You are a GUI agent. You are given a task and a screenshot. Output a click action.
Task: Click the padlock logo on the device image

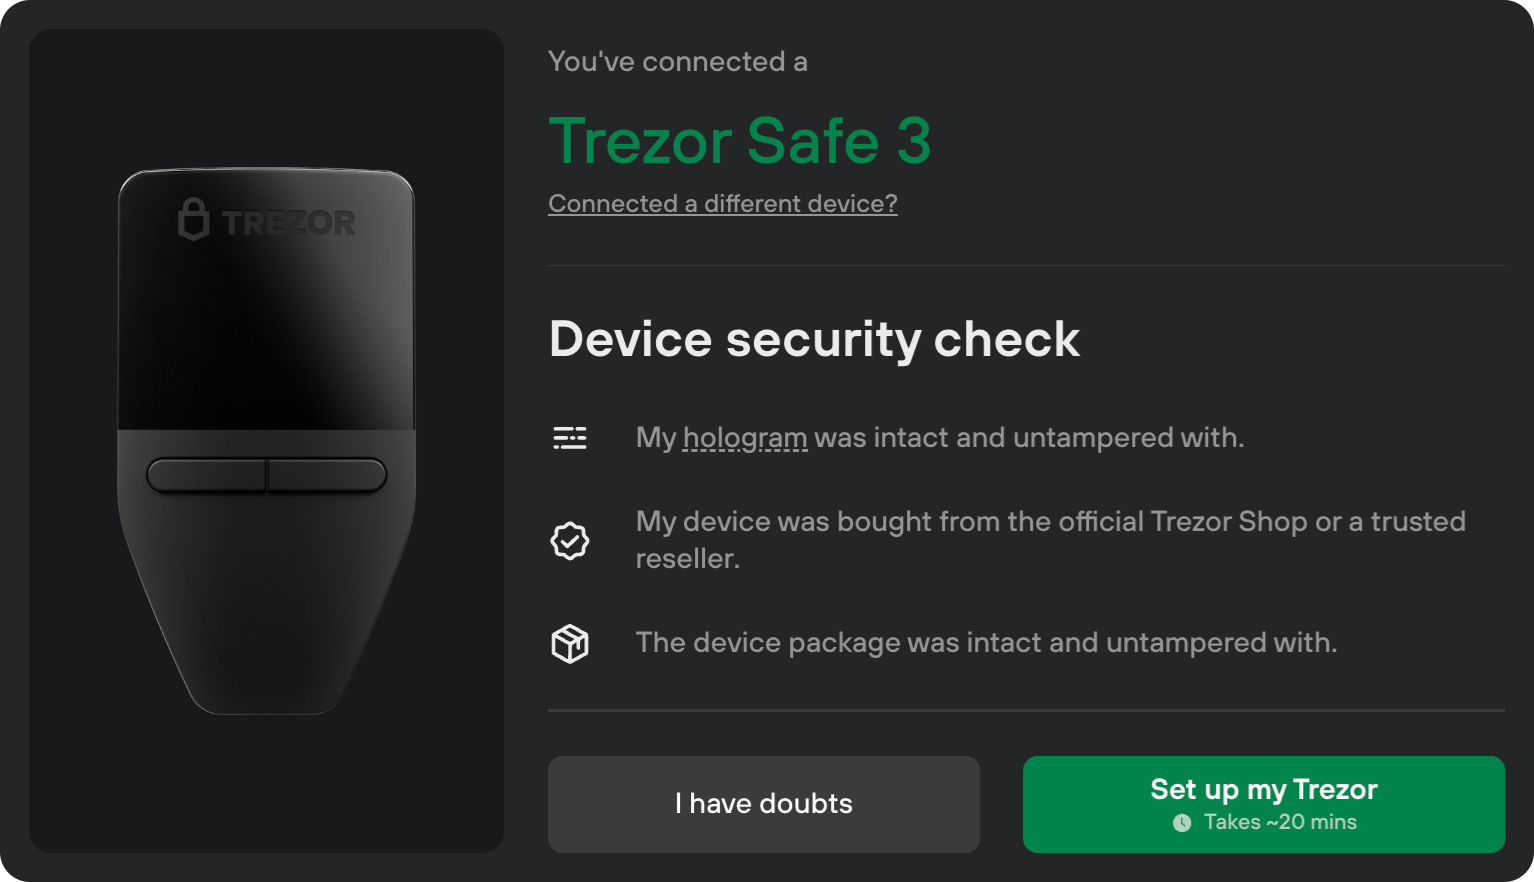click(193, 219)
